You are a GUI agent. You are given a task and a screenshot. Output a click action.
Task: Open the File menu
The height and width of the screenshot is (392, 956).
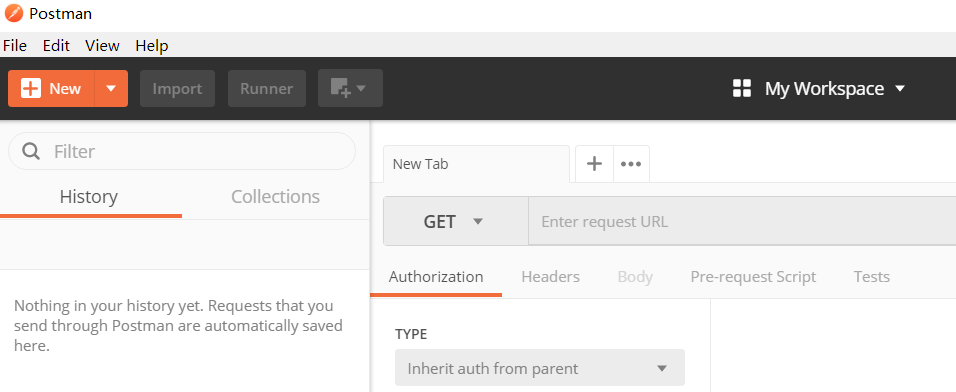point(15,46)
